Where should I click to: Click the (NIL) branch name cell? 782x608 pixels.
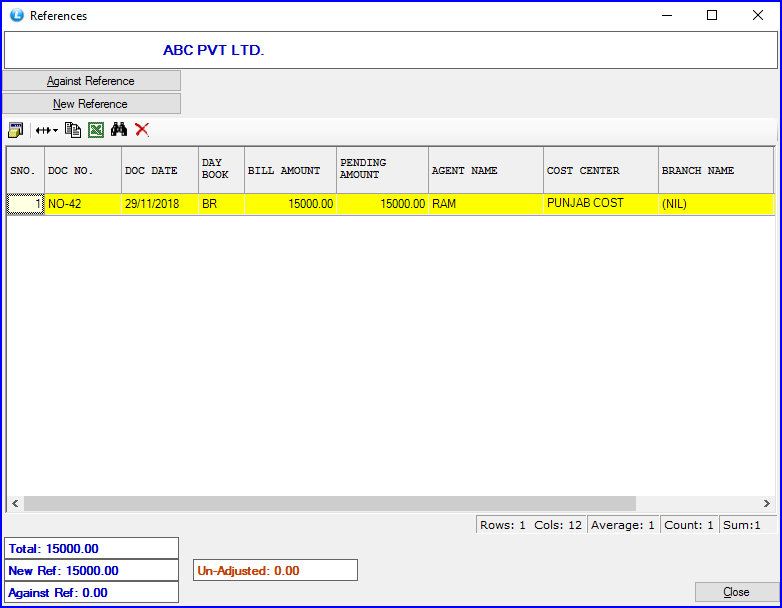click(716, 204)
